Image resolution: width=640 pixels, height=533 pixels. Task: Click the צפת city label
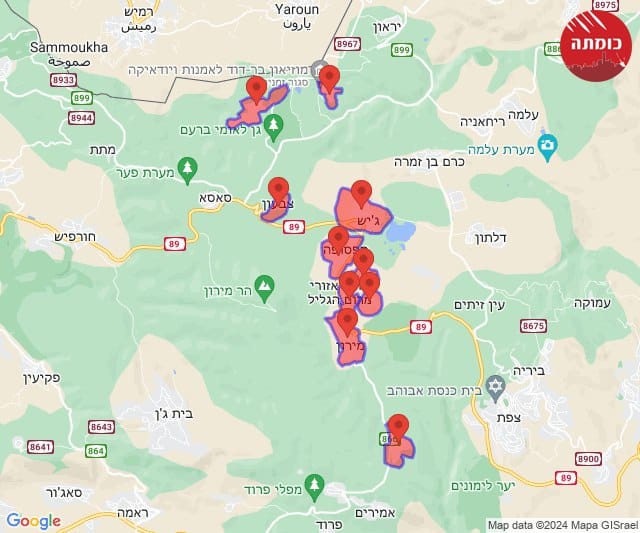[x=509, y=418]
